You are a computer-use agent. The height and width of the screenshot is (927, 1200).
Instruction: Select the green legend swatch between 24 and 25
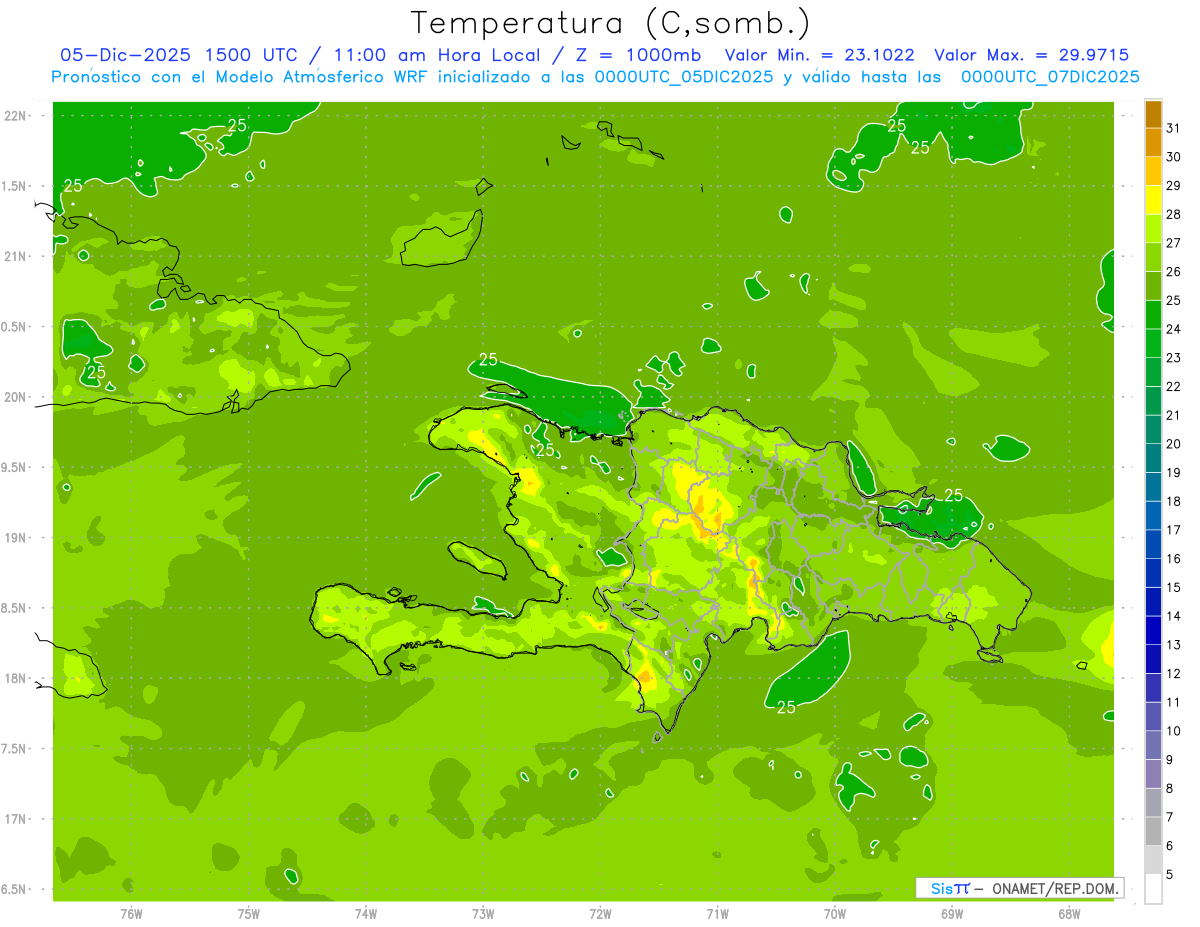click(1153, 315)
